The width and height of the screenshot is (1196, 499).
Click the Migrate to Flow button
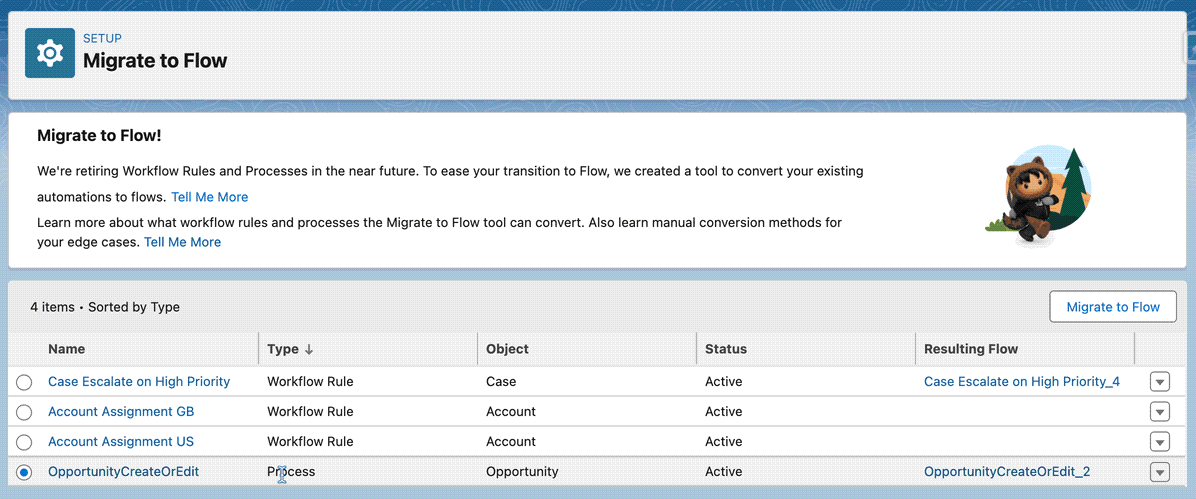point(1113,307)
